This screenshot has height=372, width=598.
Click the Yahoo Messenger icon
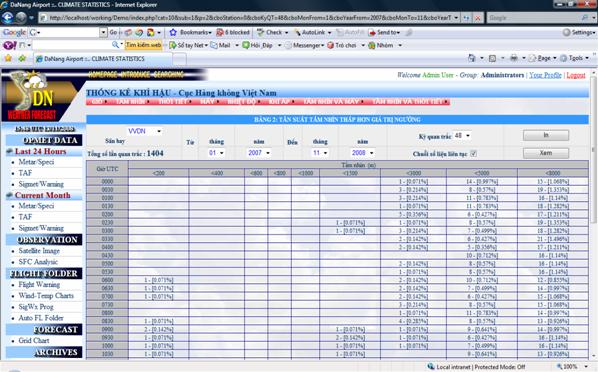(x=288, y=45)
